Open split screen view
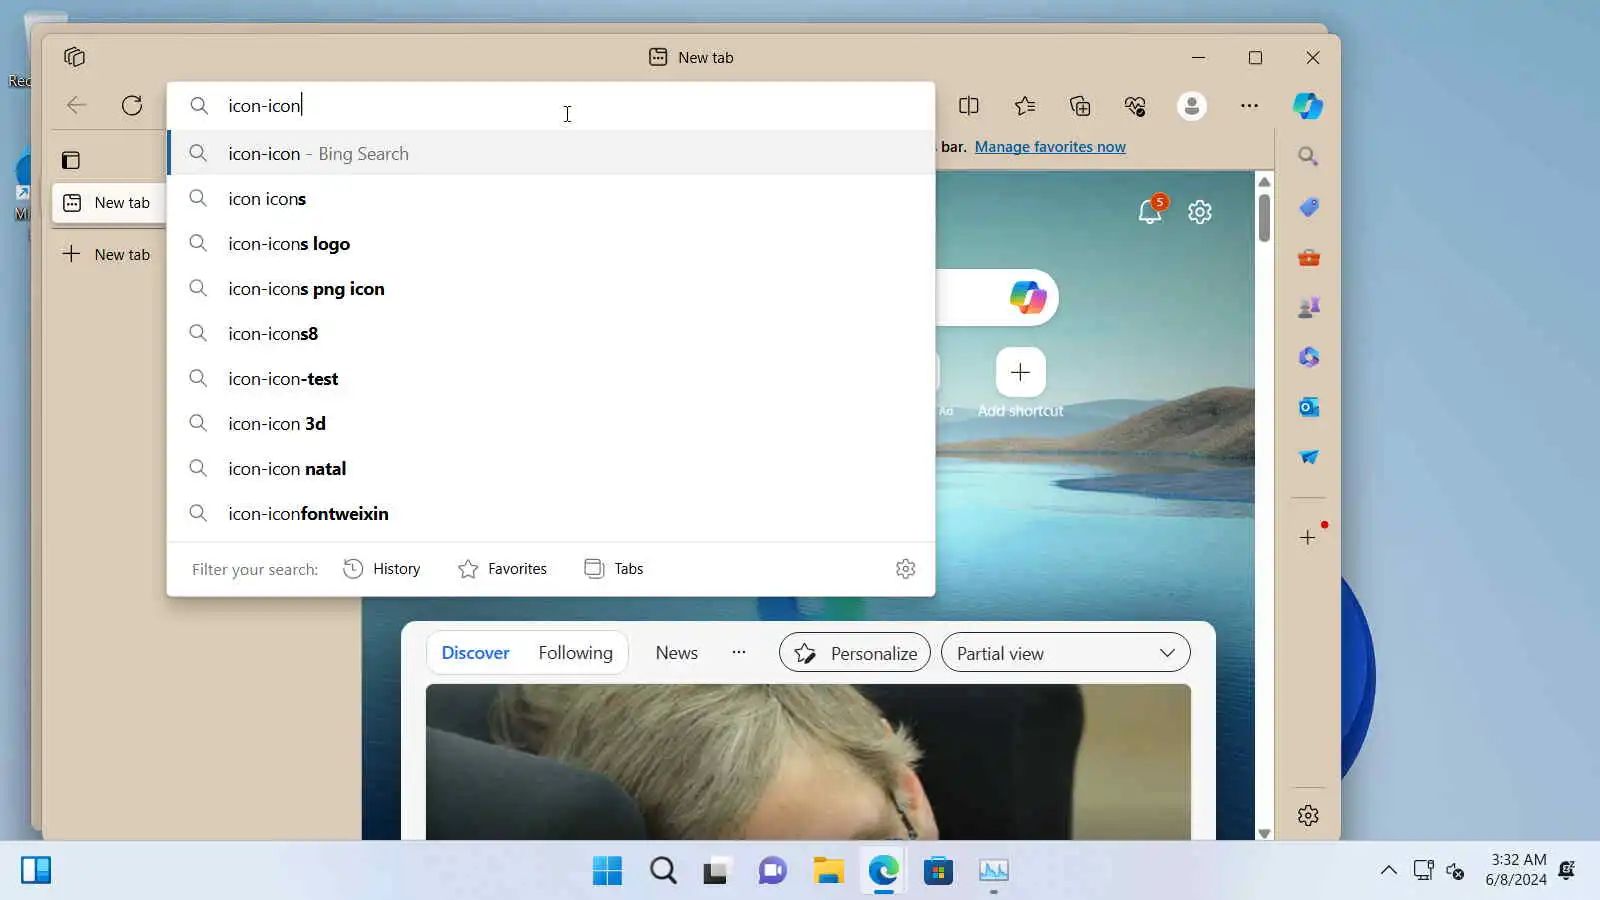This screenshot has width=1600, height=900. pyautogui.click(x=969, y=106)
